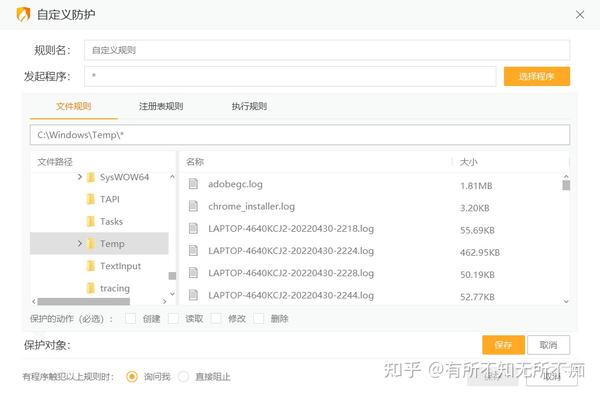The width and height of the screenshot is (600, 395).
Task: Enable the 创建 protection action checkbox
Action: click(130, 318)
